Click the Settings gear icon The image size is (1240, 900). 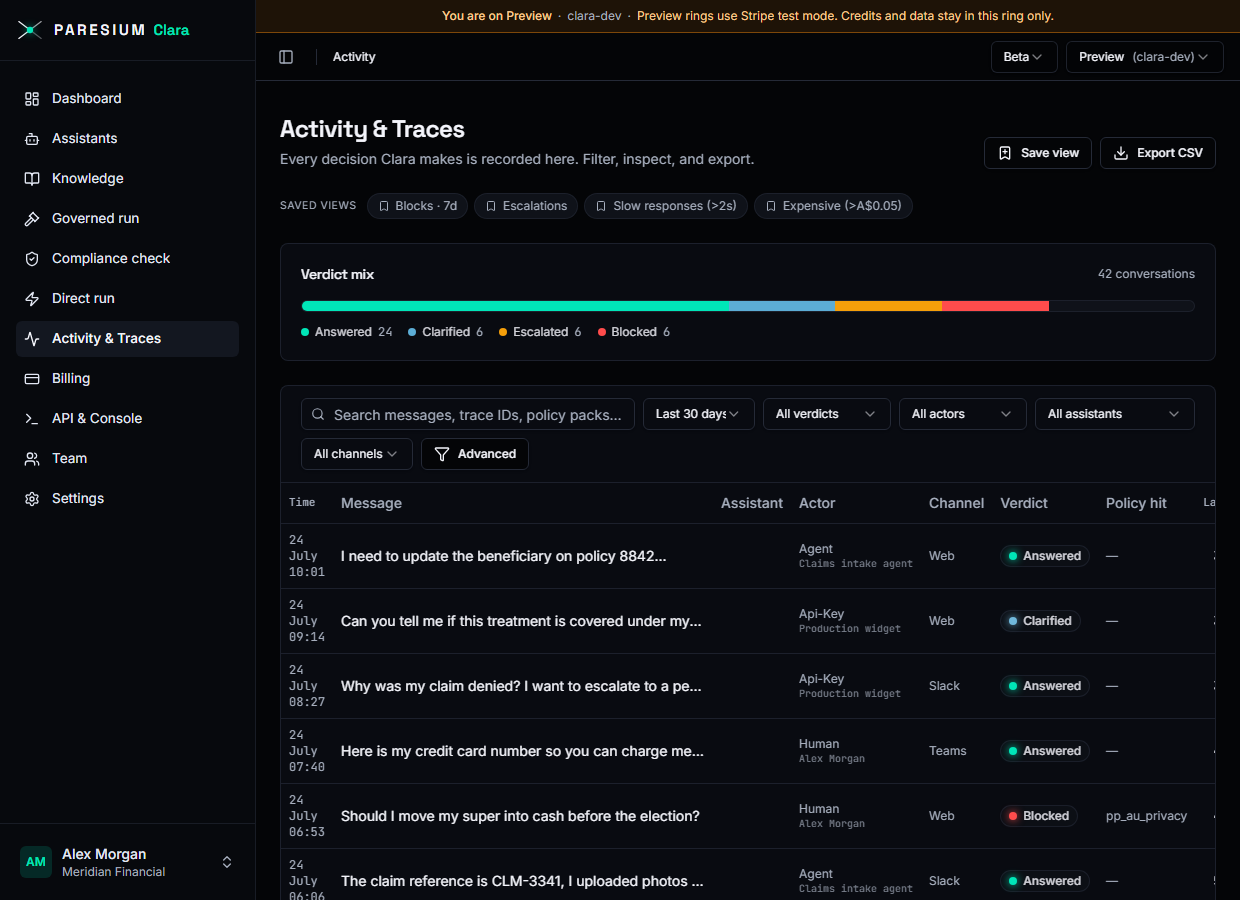(32, 498)
